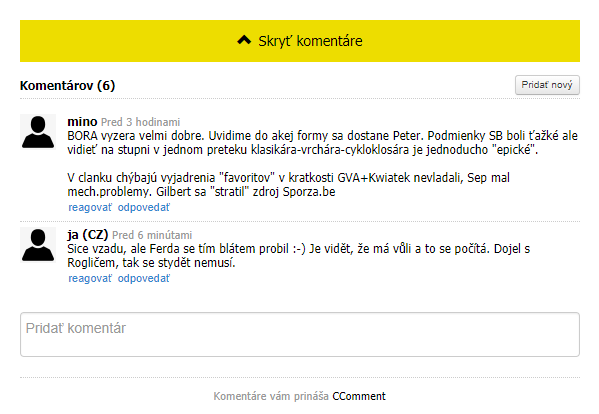Screen dimensions: 599x414
Task: Click the Komentáre vám prináša footer text
Action: [x=271, y=396]
